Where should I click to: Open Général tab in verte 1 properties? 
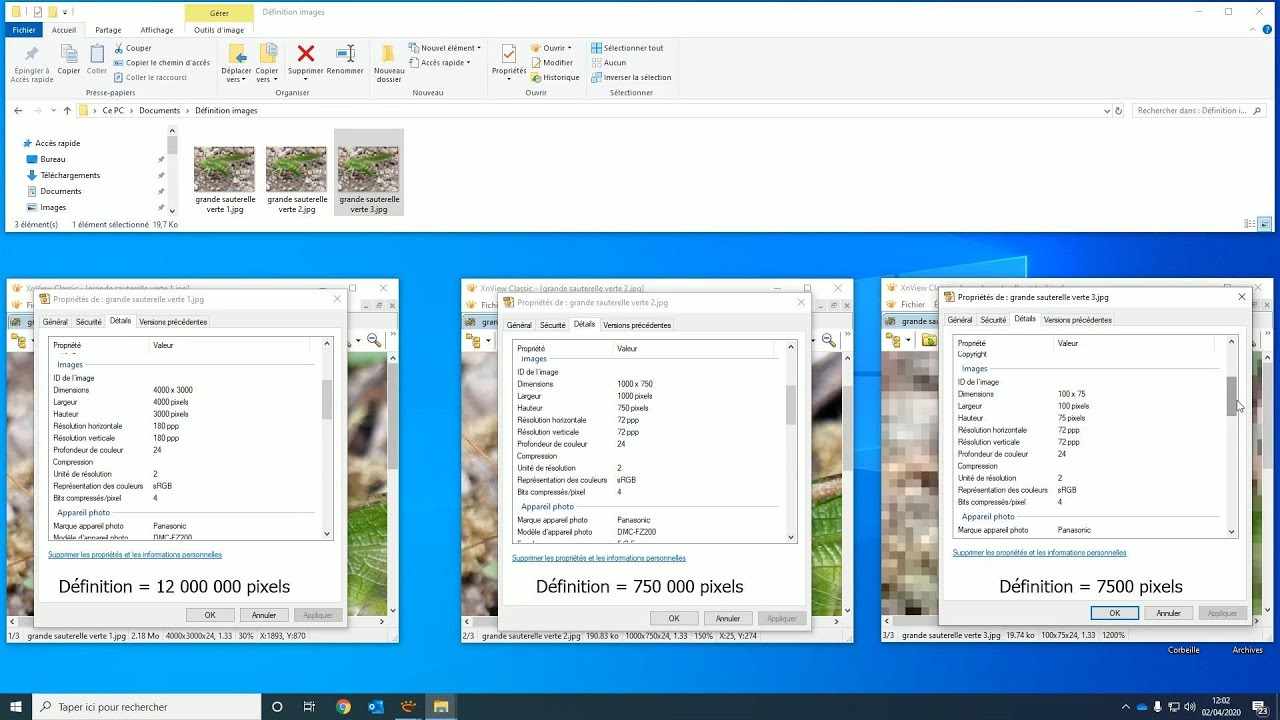55,322
